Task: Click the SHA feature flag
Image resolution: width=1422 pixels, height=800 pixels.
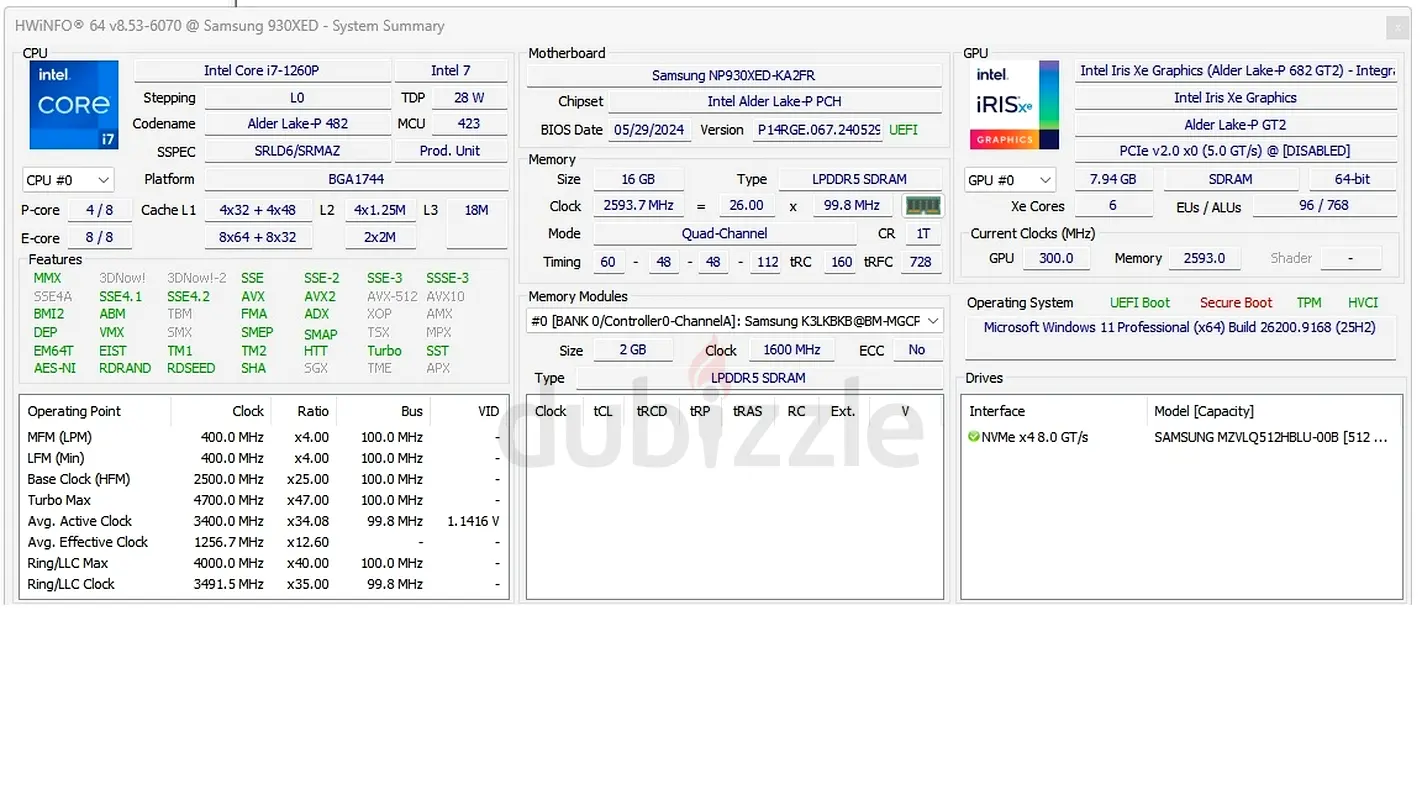Action: [x=254, y=368]
